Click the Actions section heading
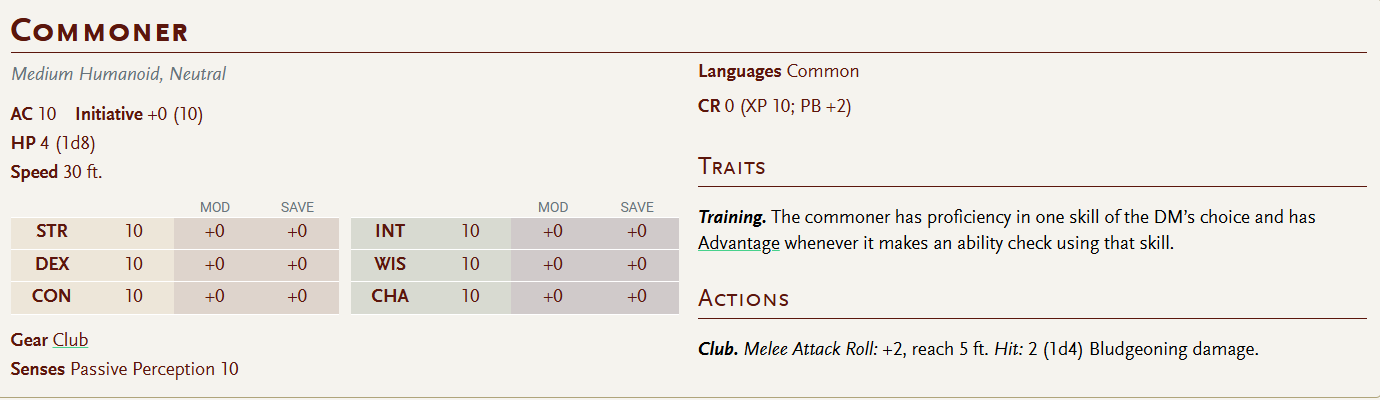1380x400 pixels. click(x=743, y=299)
